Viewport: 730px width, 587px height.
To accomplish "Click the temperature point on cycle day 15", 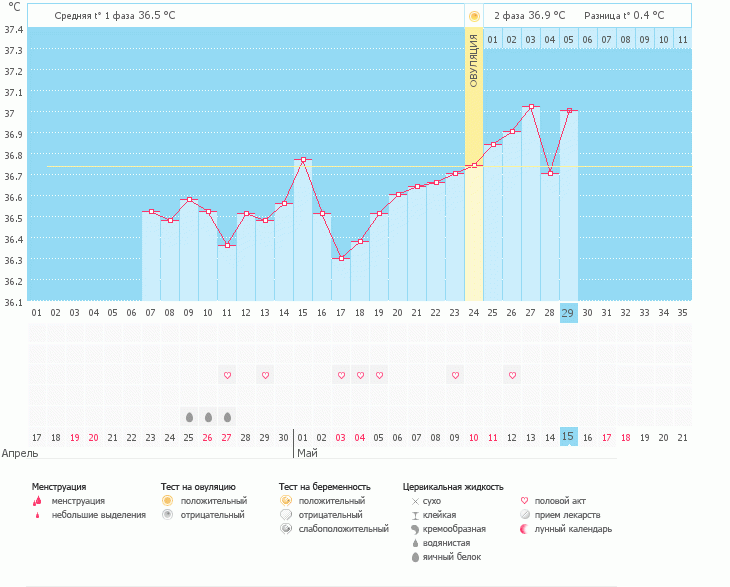I will point(303,159).
